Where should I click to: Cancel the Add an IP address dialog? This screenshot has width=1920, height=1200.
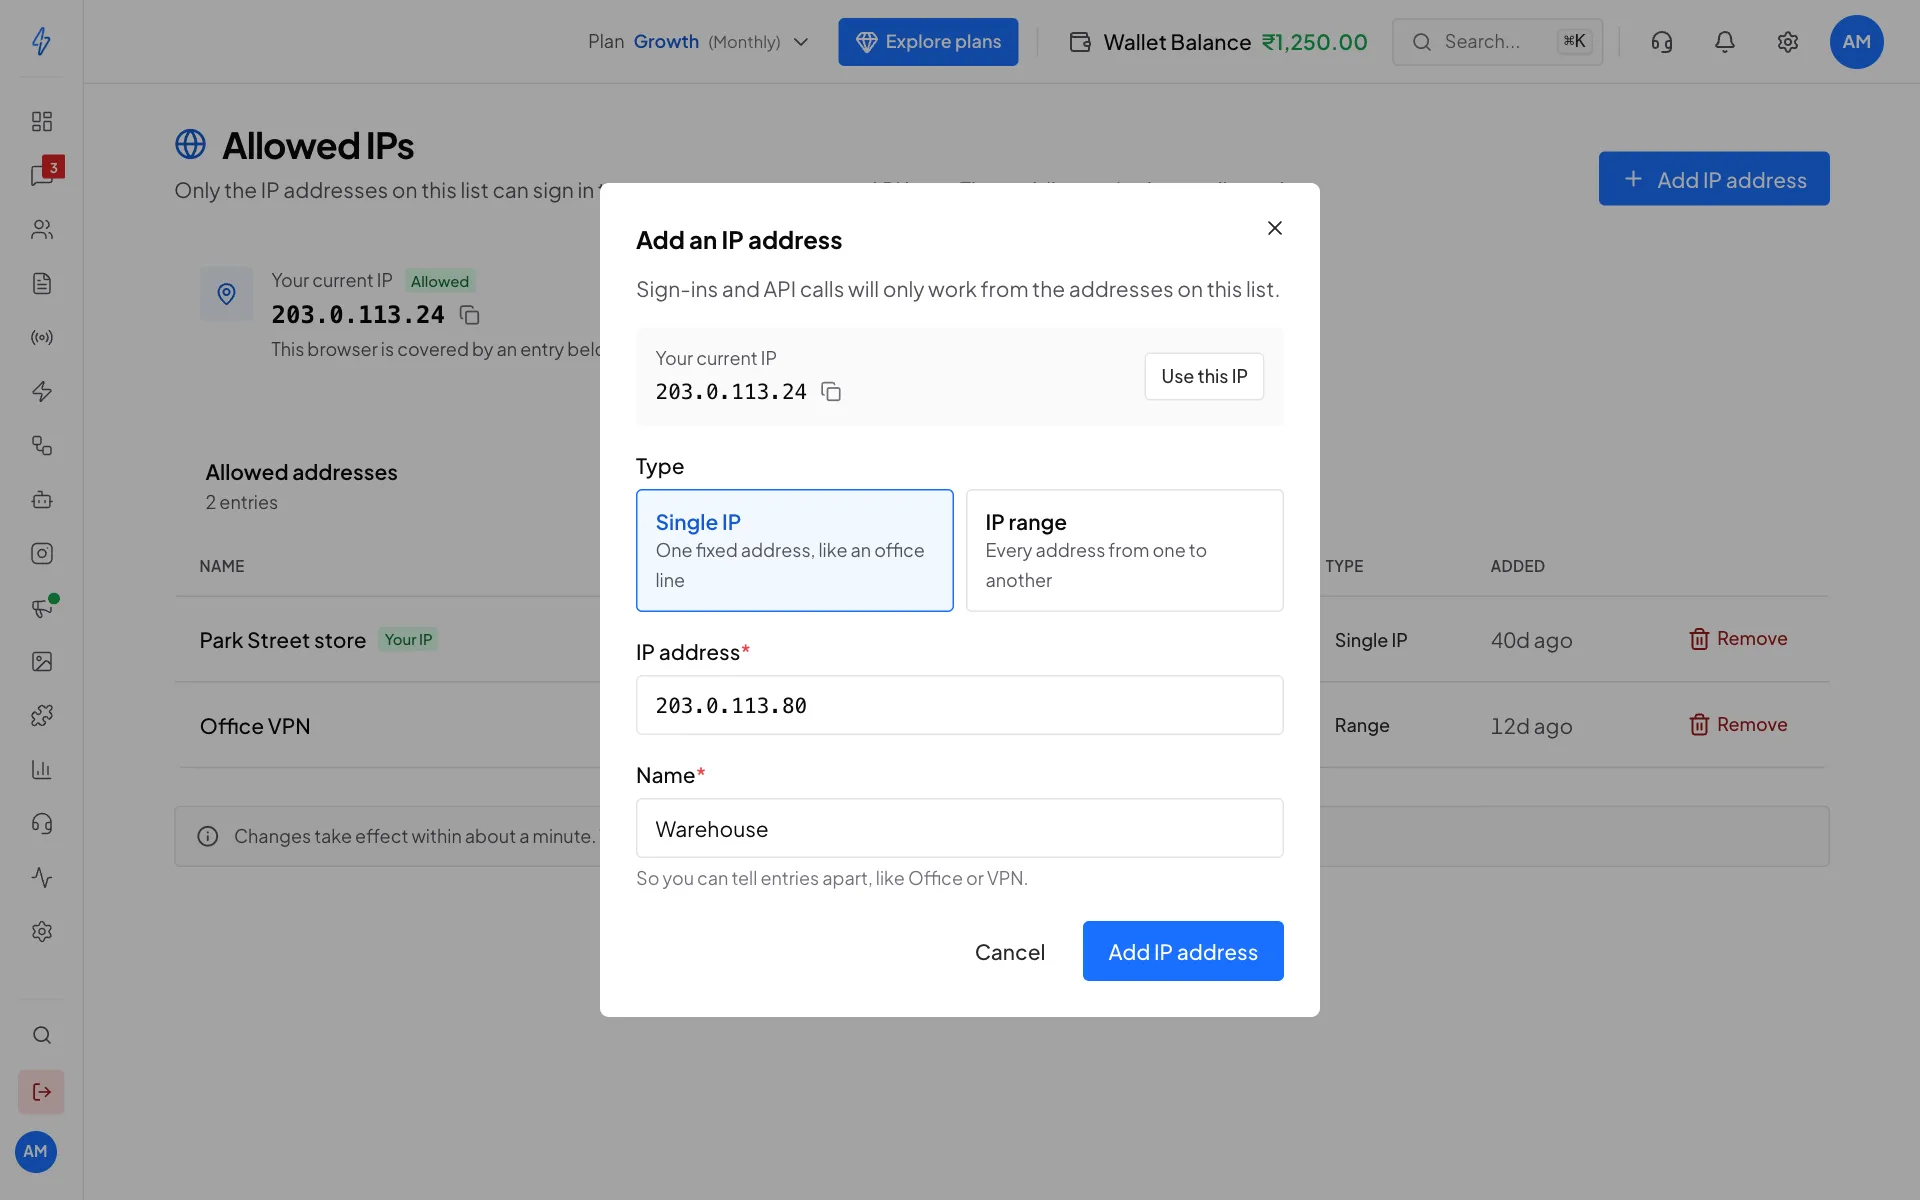1010,952
